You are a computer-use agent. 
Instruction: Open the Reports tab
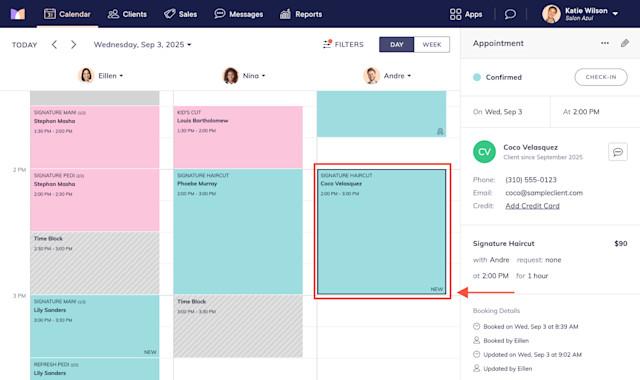point(301,14)
